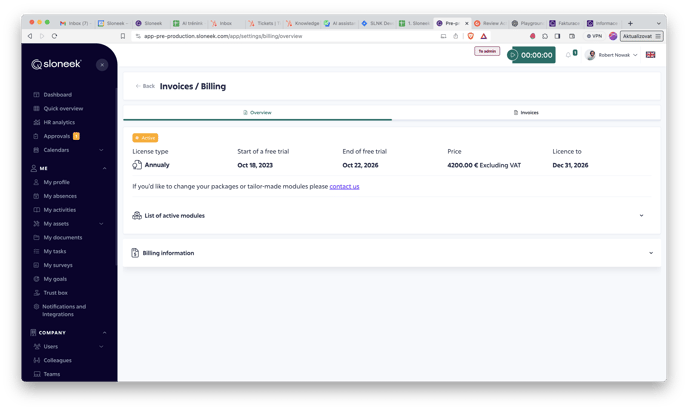Collapse the COMPANY section
This screenshot has height=410, width=688.
coord(104,333)
